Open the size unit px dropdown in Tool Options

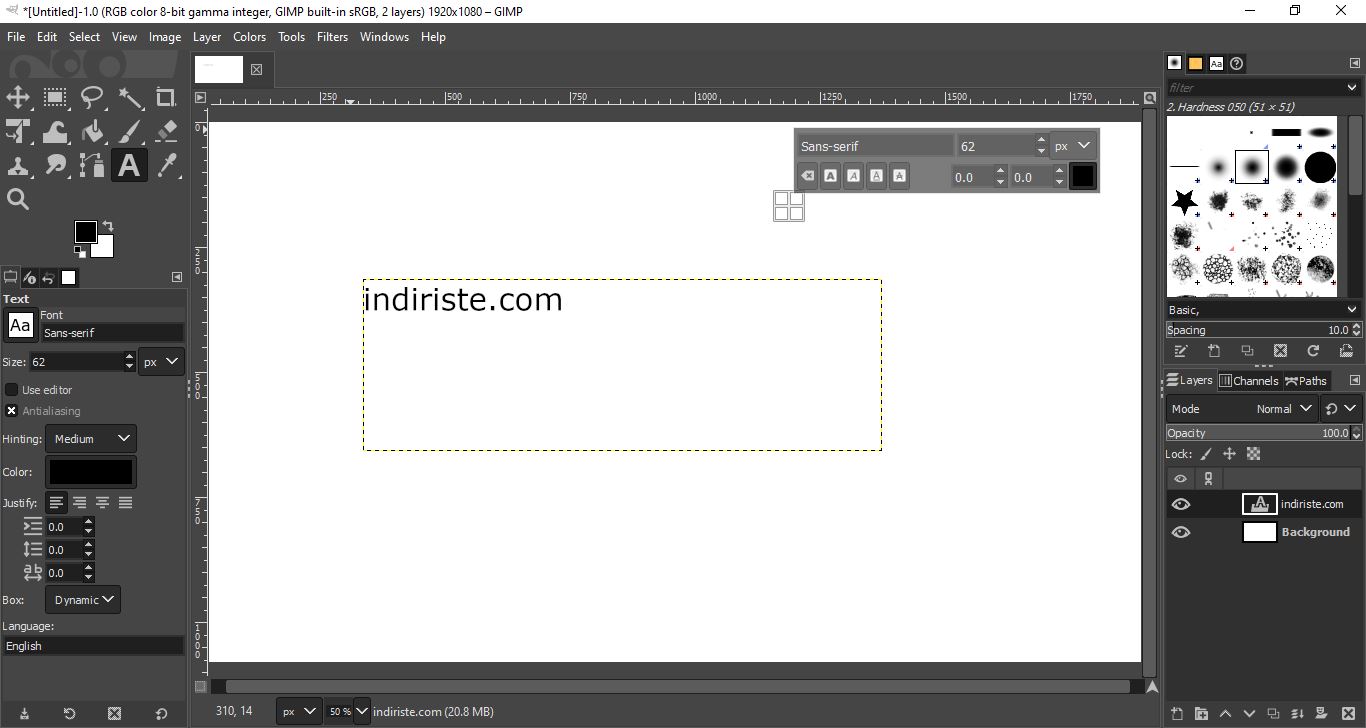click(161, 362)
